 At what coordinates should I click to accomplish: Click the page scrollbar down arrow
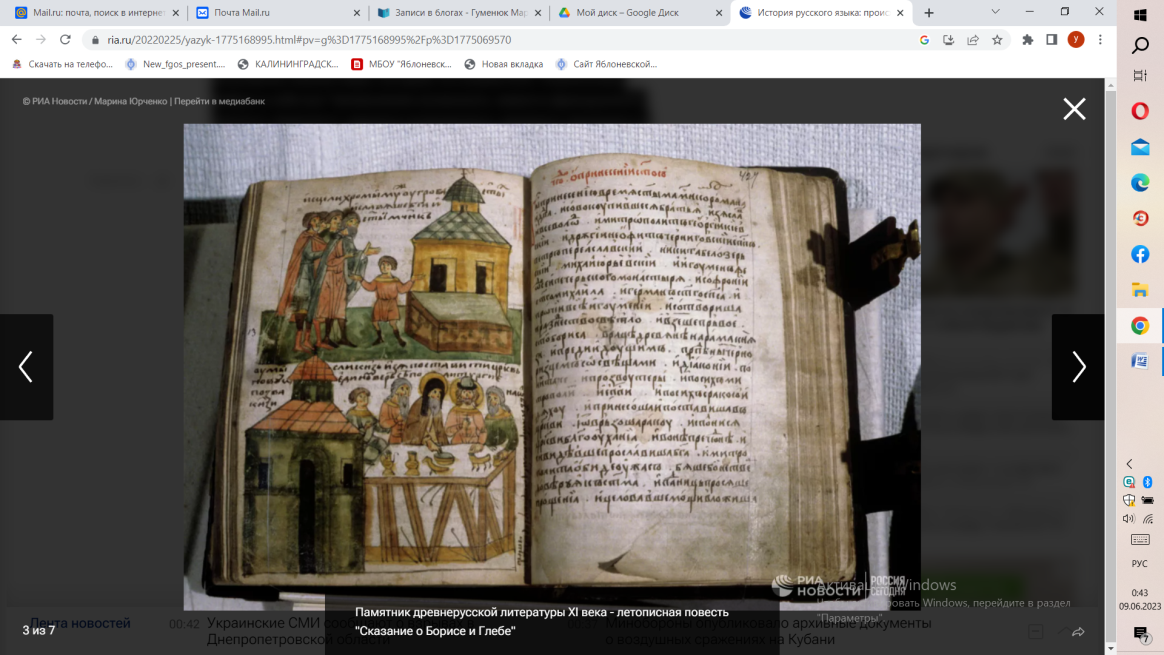point(1111,648)
